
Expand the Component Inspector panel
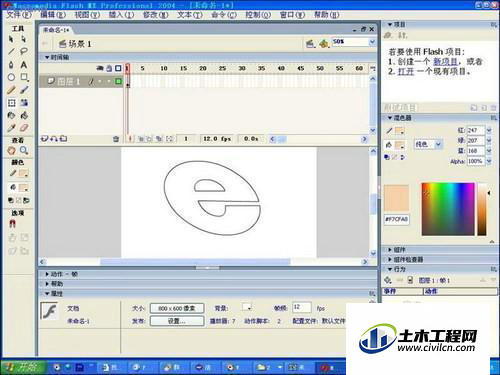(390, 259)
